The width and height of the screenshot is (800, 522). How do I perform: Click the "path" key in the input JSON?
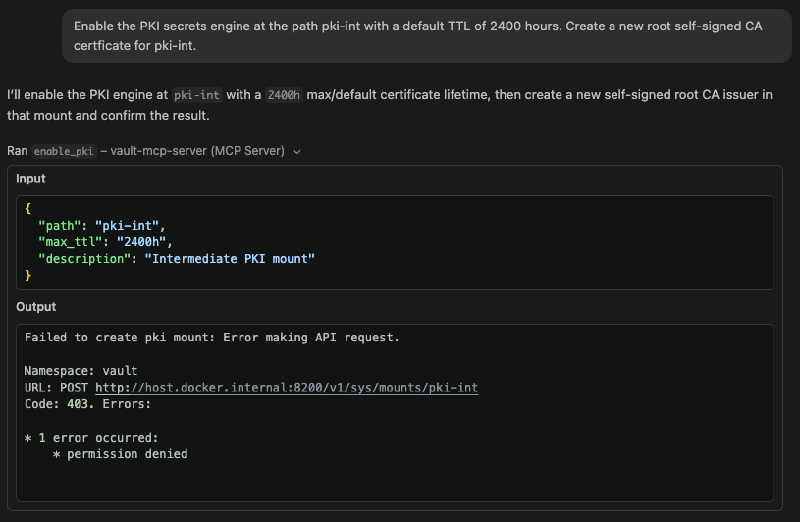tap(58, 226)
